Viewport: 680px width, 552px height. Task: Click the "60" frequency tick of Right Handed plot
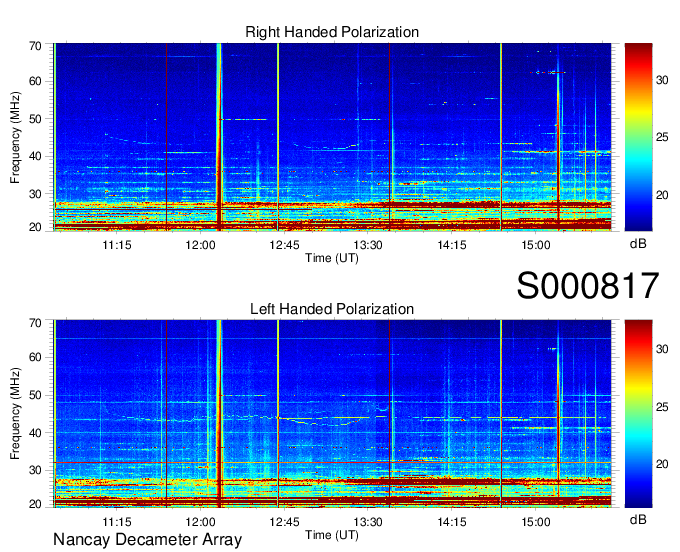(36, 82)
